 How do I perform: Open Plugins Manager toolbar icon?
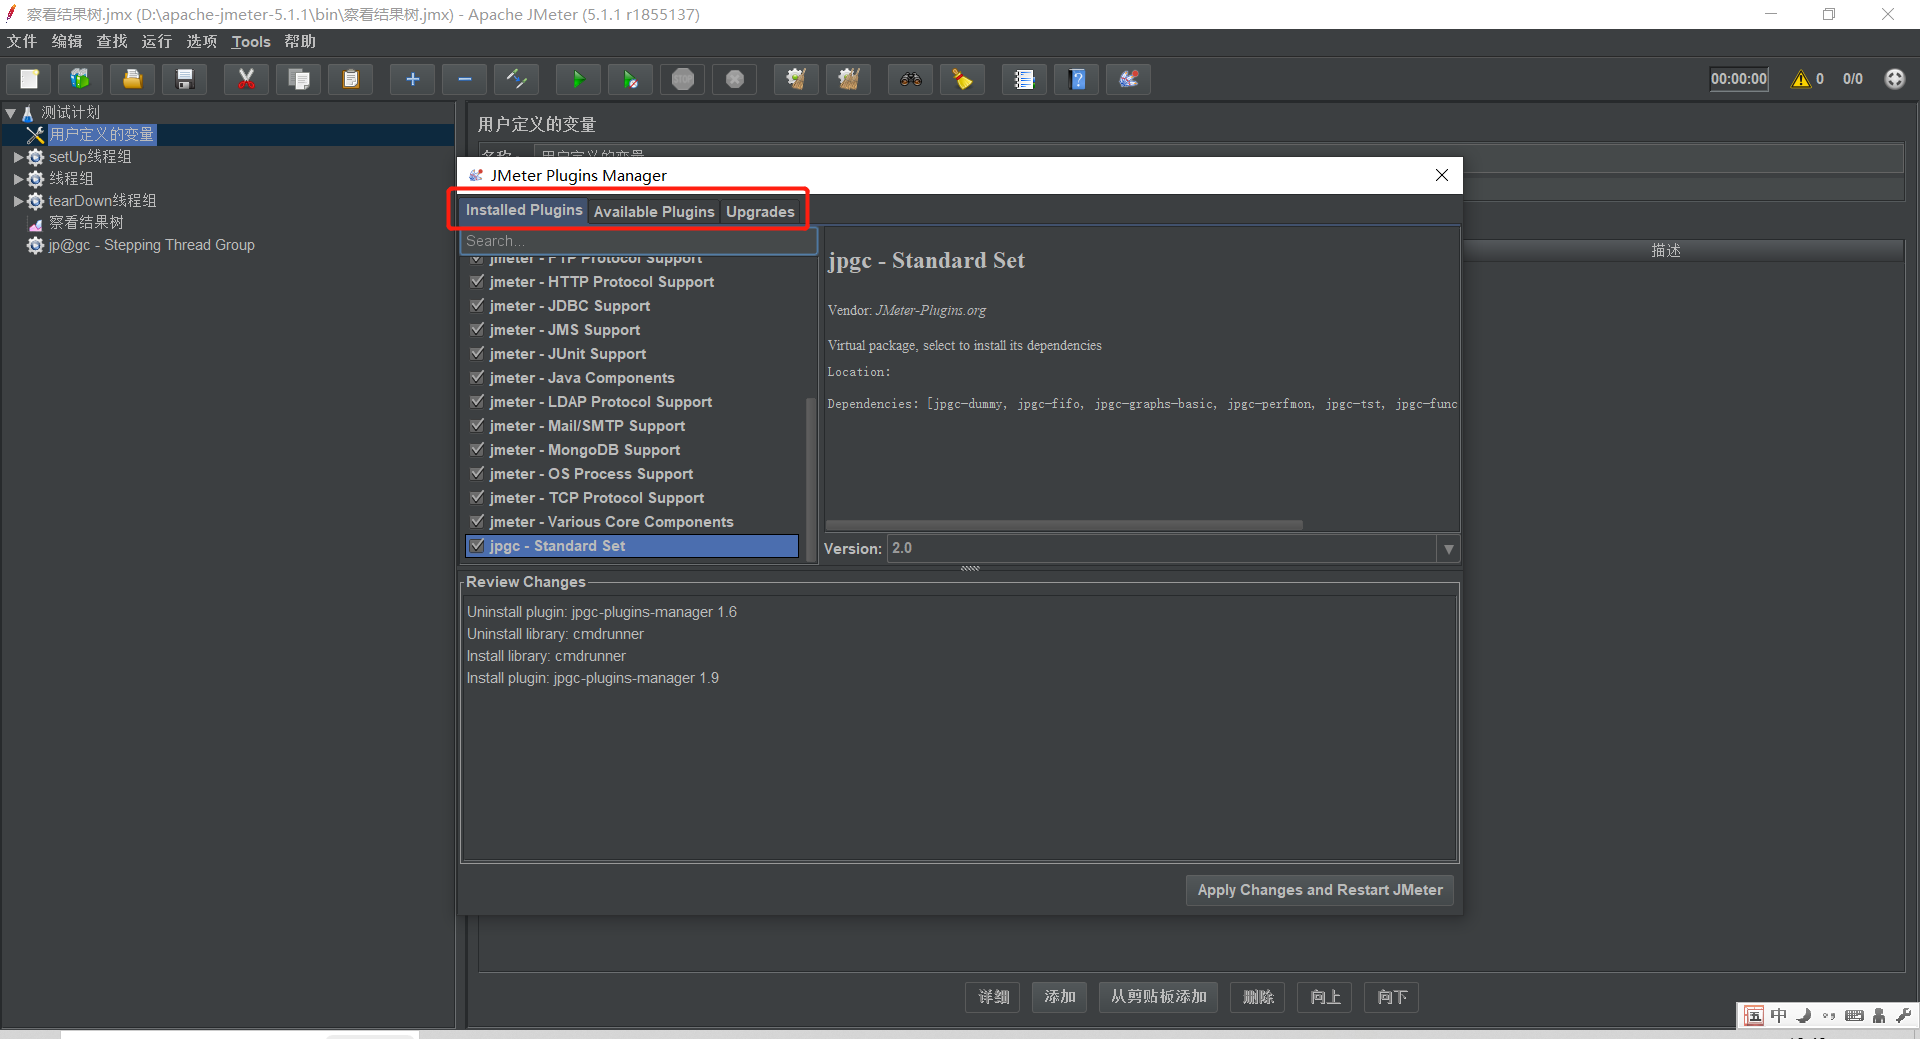(1129, 79)
